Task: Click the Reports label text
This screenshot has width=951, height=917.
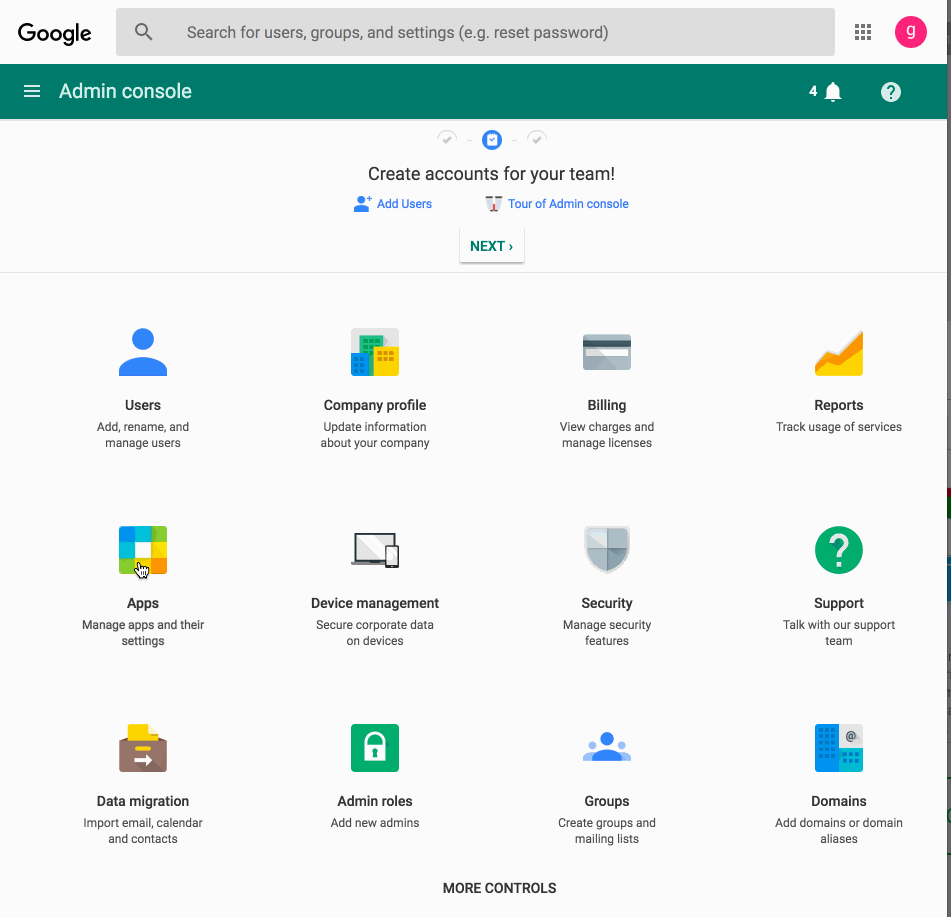Action: (x=839, y=405)
